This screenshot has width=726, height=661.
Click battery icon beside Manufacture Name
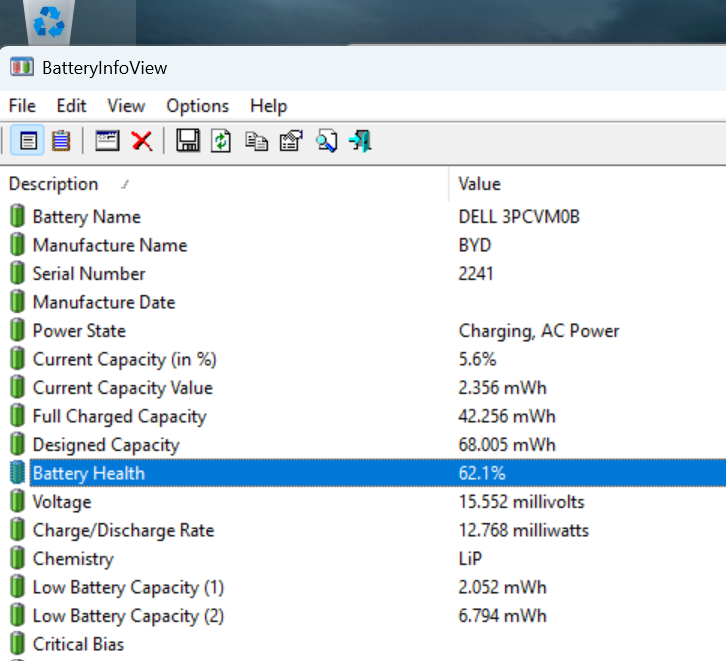tap(17, 245)
